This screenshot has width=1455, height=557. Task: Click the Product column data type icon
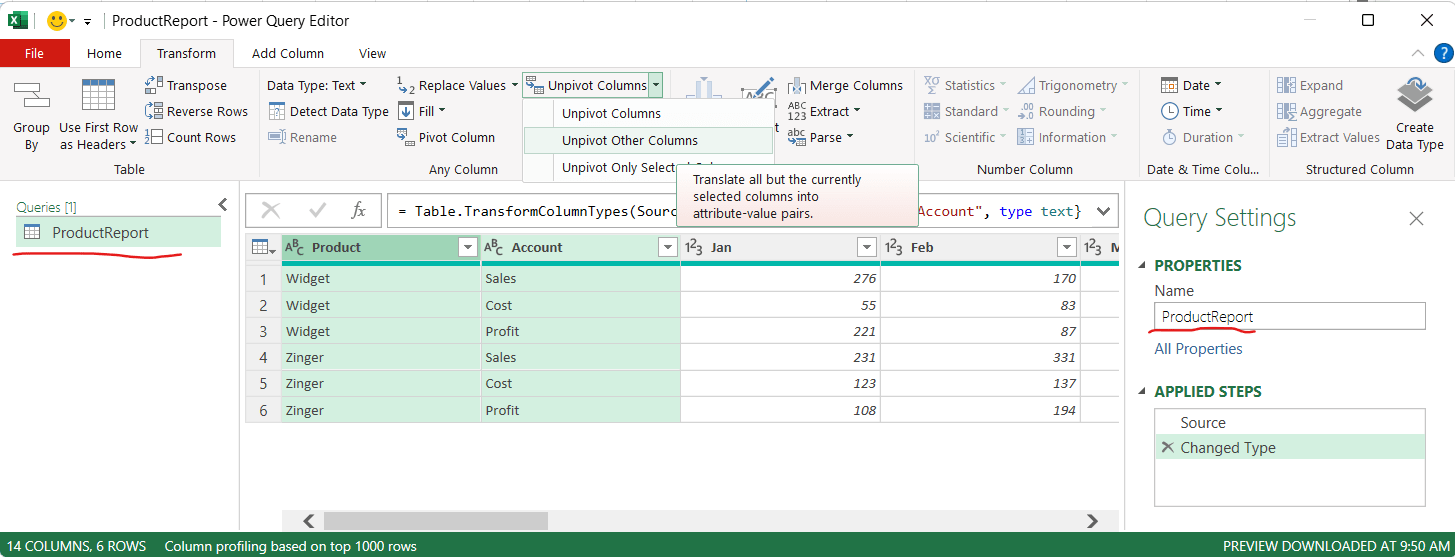295,247
